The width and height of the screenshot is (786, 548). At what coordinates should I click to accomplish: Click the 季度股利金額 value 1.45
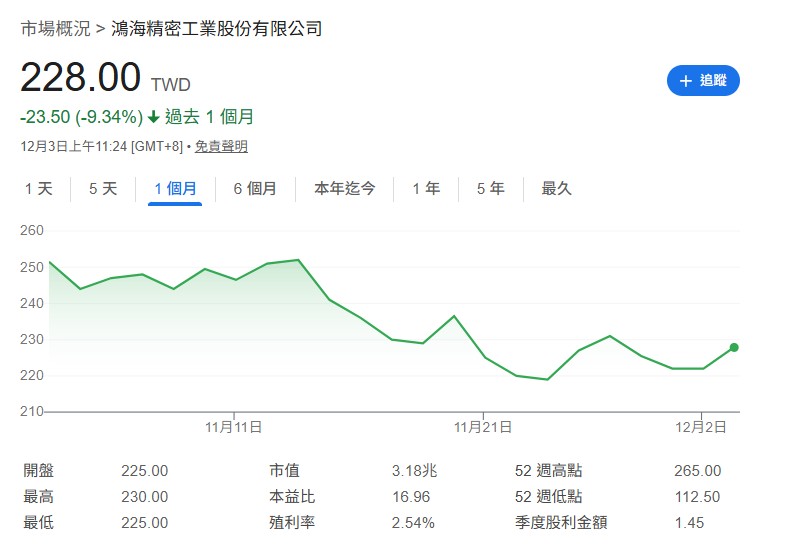[x=689, y=523]
